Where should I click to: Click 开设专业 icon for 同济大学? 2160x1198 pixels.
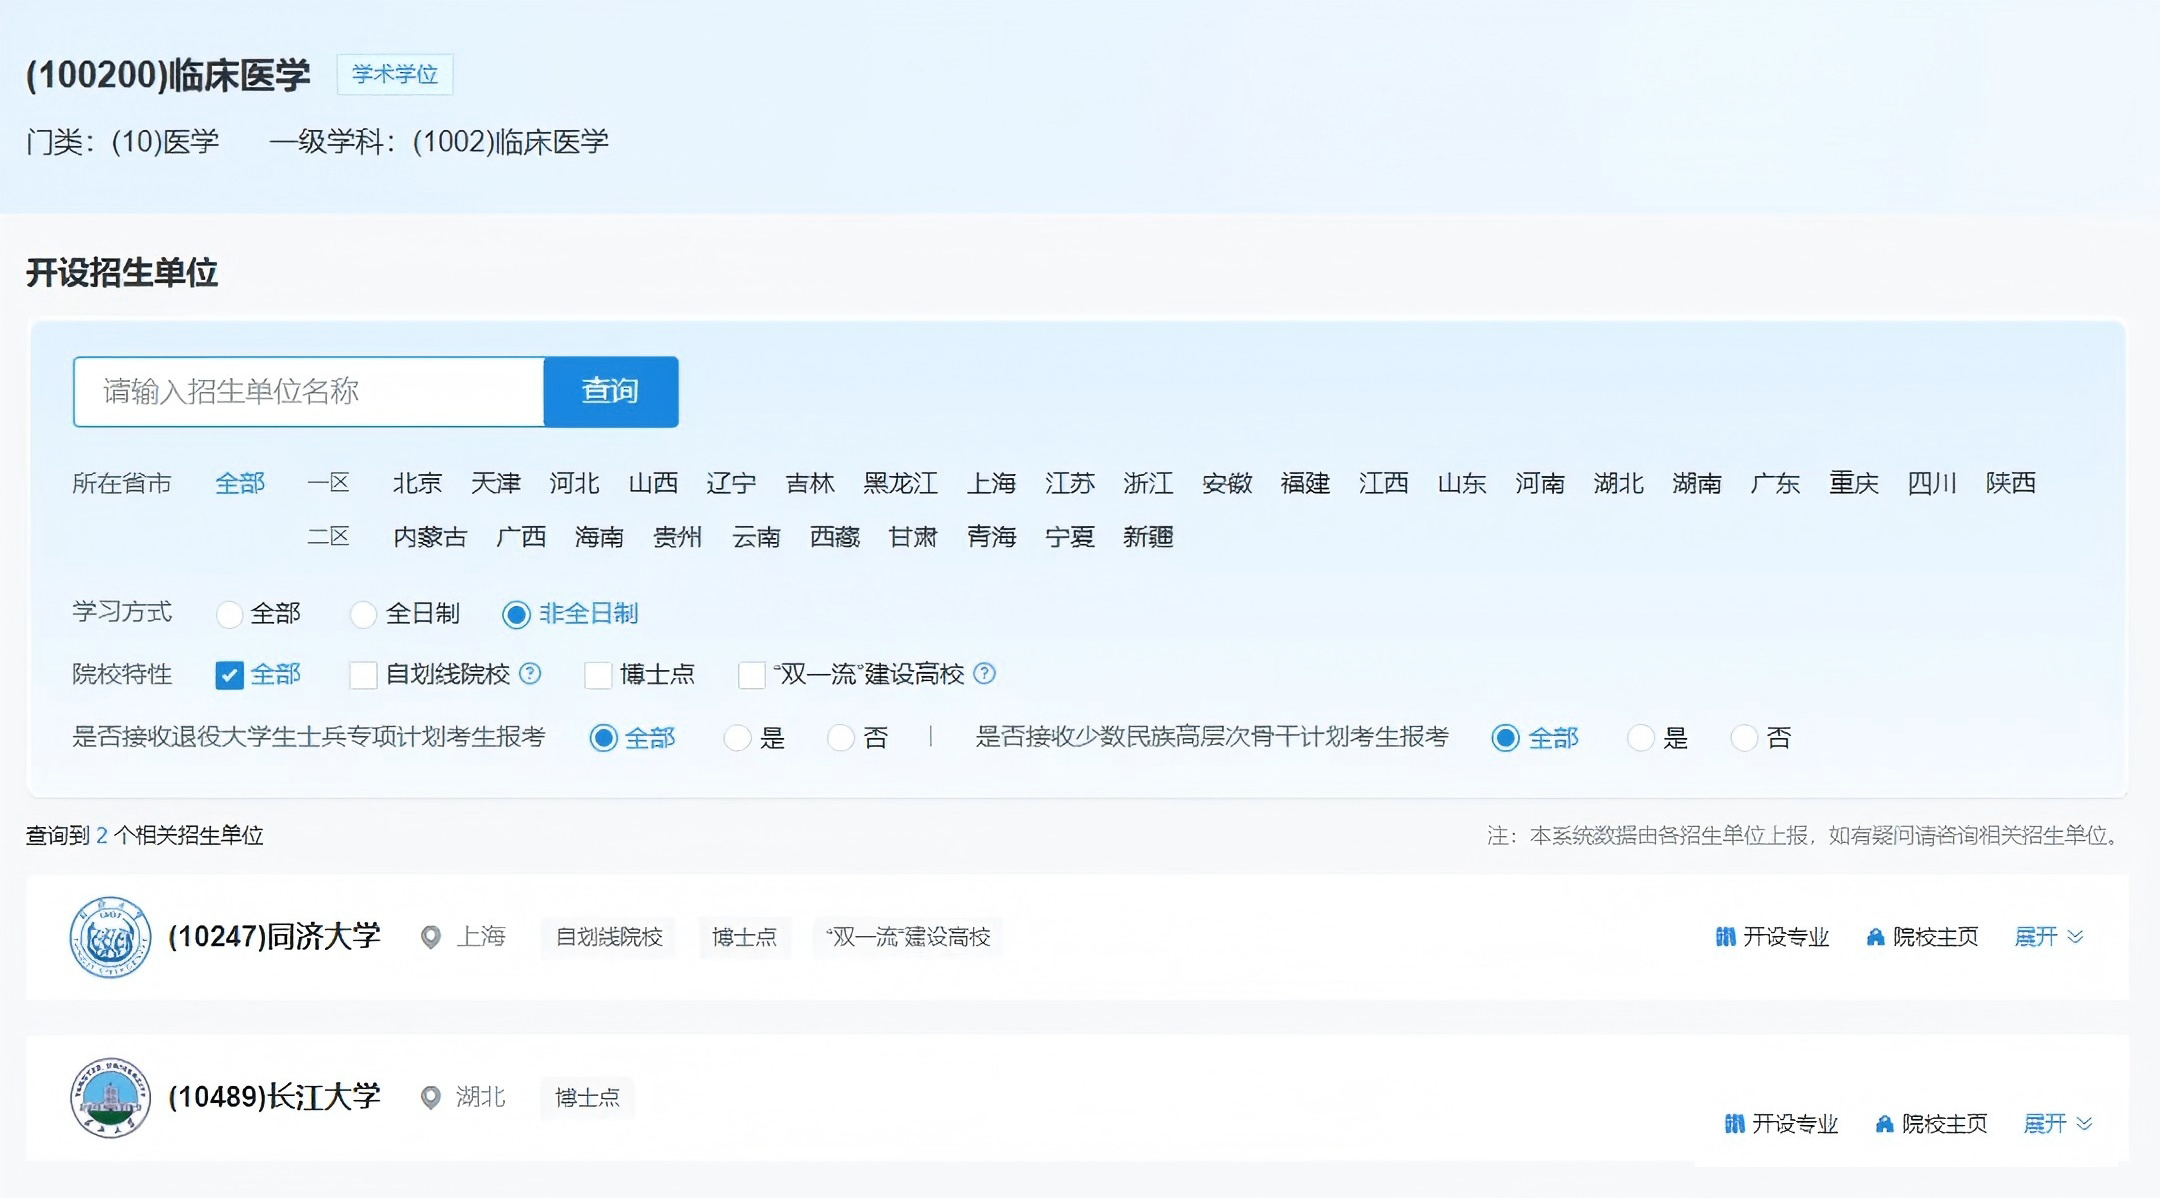1726,937
